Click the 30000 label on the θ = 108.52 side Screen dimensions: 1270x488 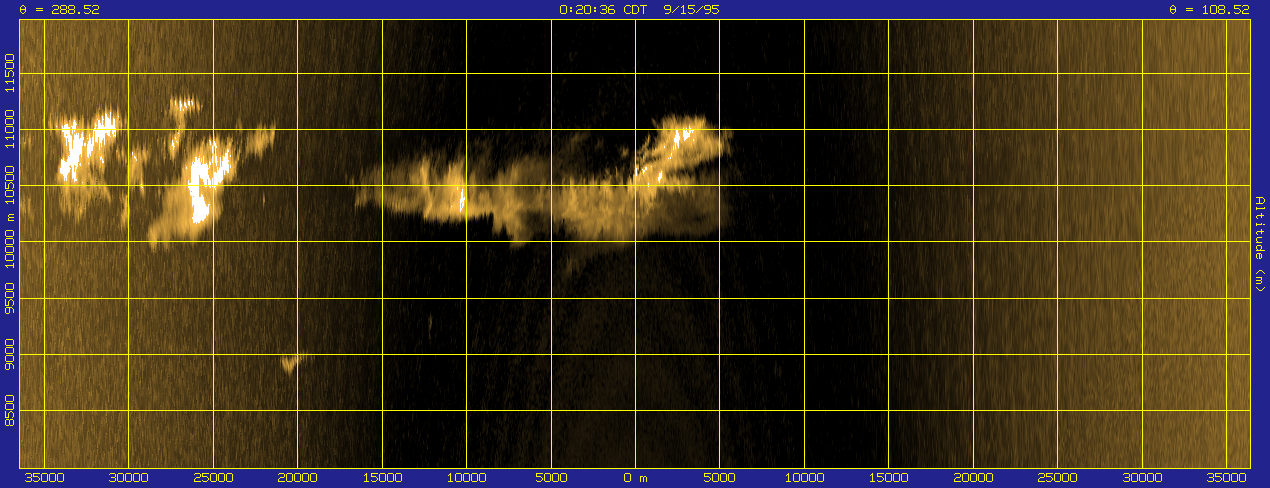1143,478
